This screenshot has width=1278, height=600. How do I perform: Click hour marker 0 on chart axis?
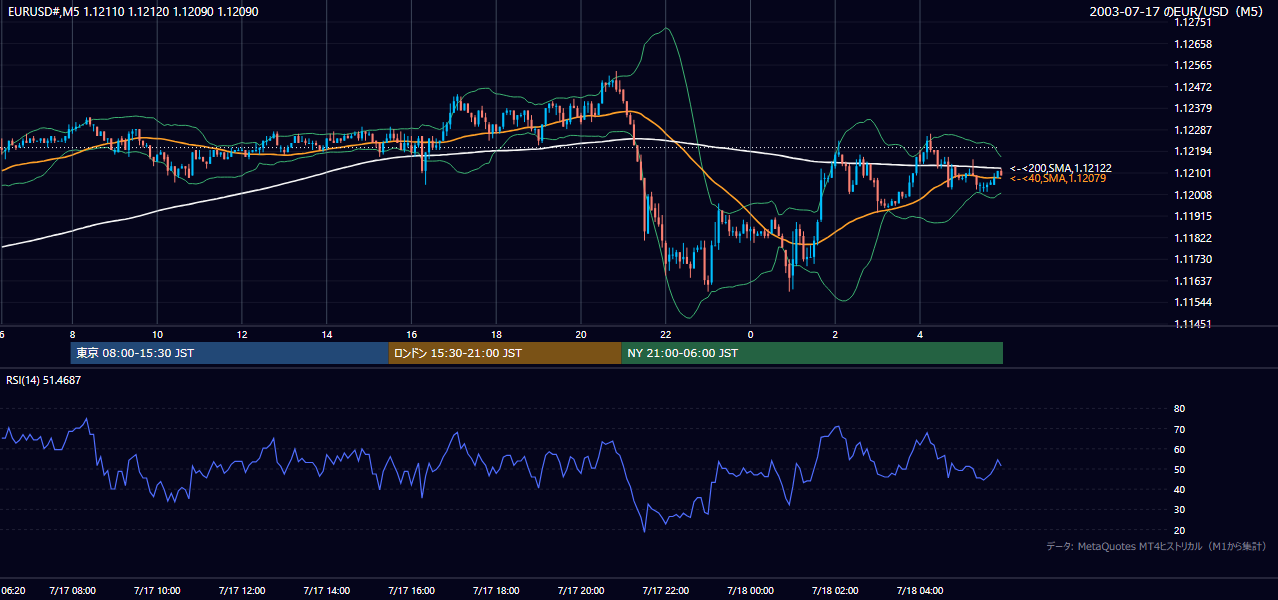point(750,334)
